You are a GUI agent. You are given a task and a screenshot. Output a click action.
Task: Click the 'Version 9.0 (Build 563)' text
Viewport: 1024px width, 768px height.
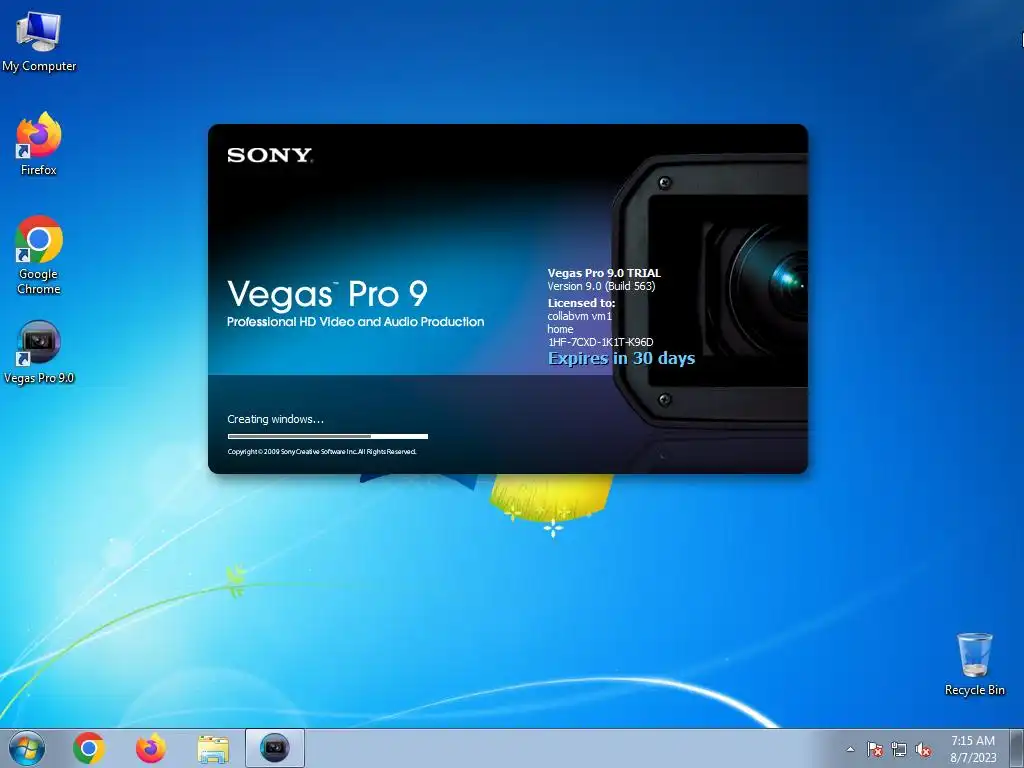click(601, 286)
